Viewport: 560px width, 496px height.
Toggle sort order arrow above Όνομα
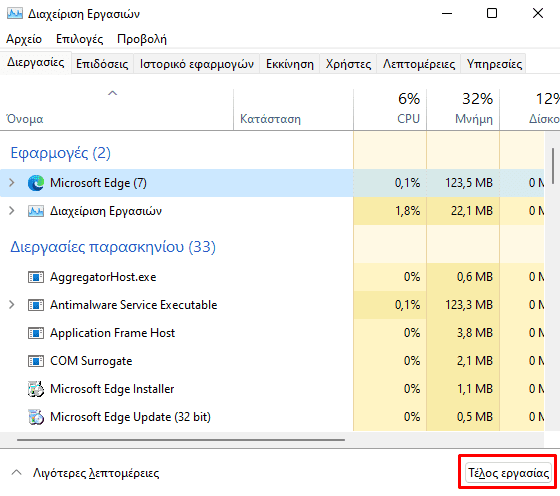pyautogui.click(x=112, y=93)
